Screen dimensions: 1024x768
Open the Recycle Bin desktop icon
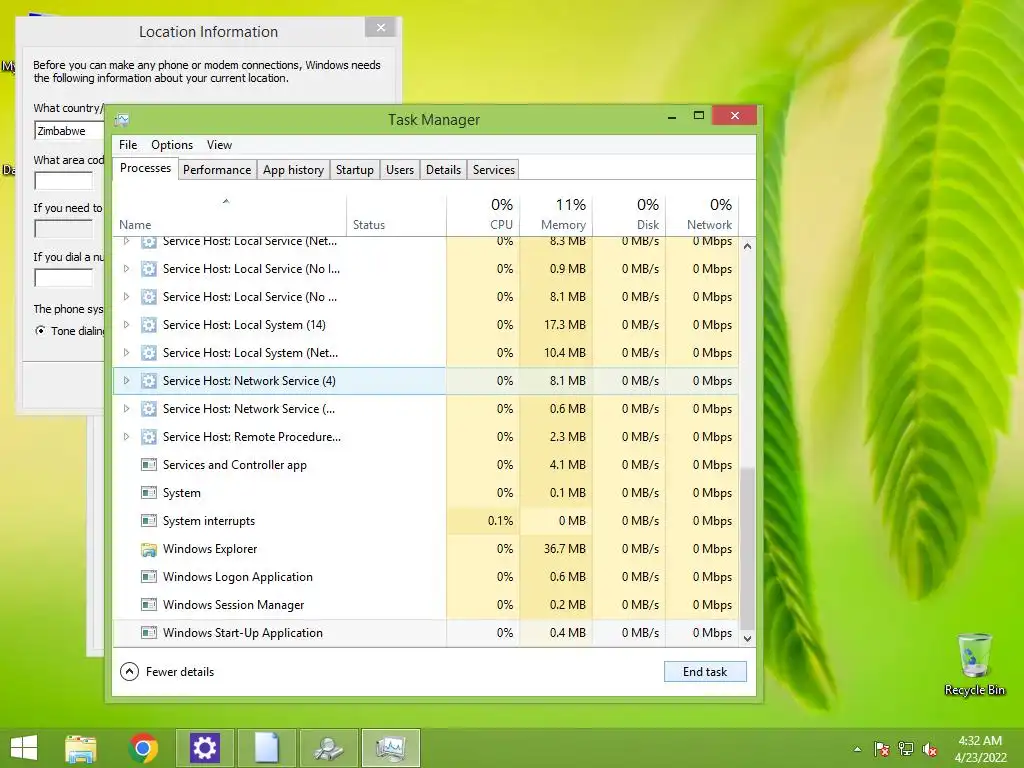tap(974, 664)
